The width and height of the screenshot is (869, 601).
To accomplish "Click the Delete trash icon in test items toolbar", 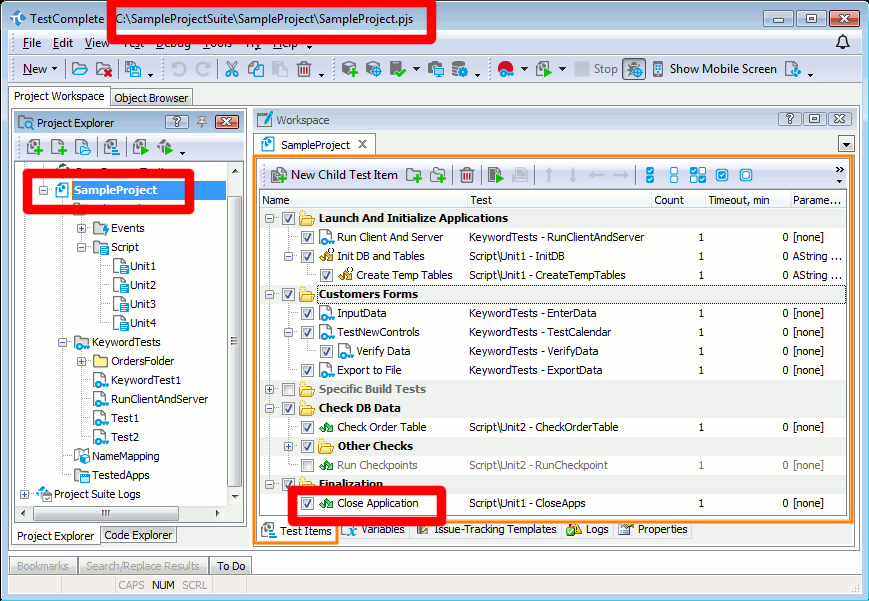I will point(466,175).
